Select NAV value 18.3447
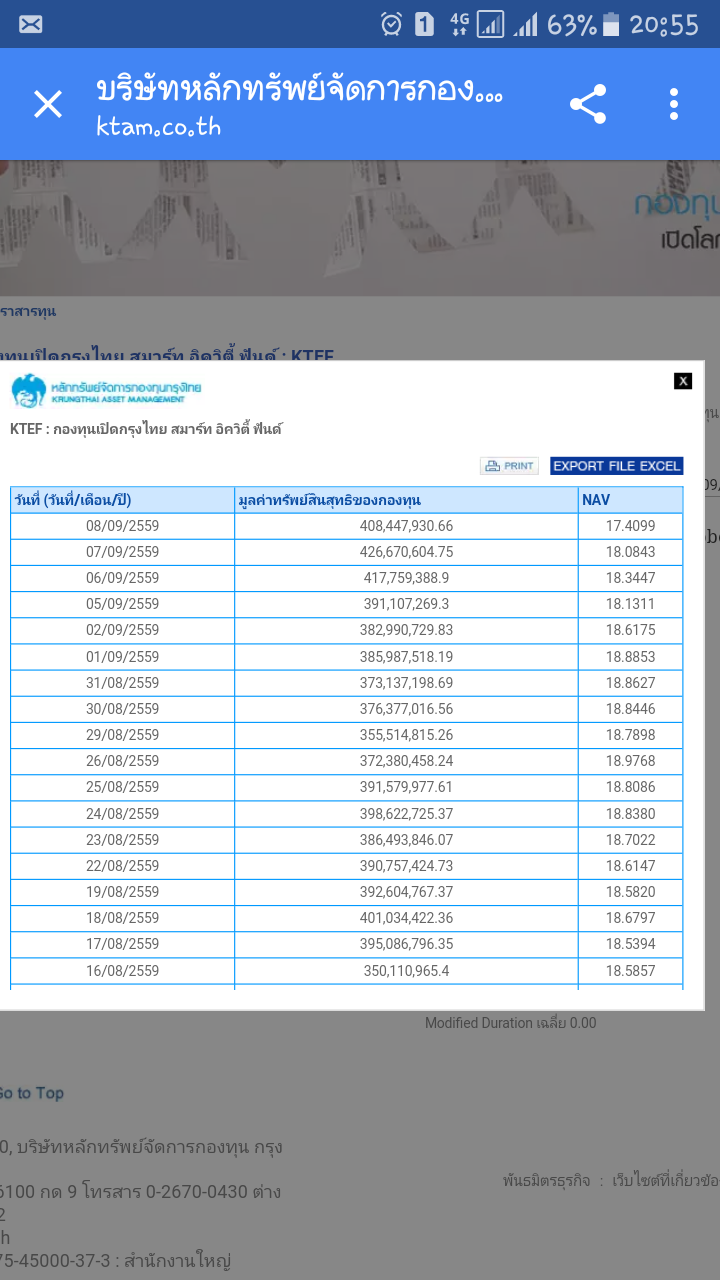Screen dimensions: 720x1280 point(631,578)
